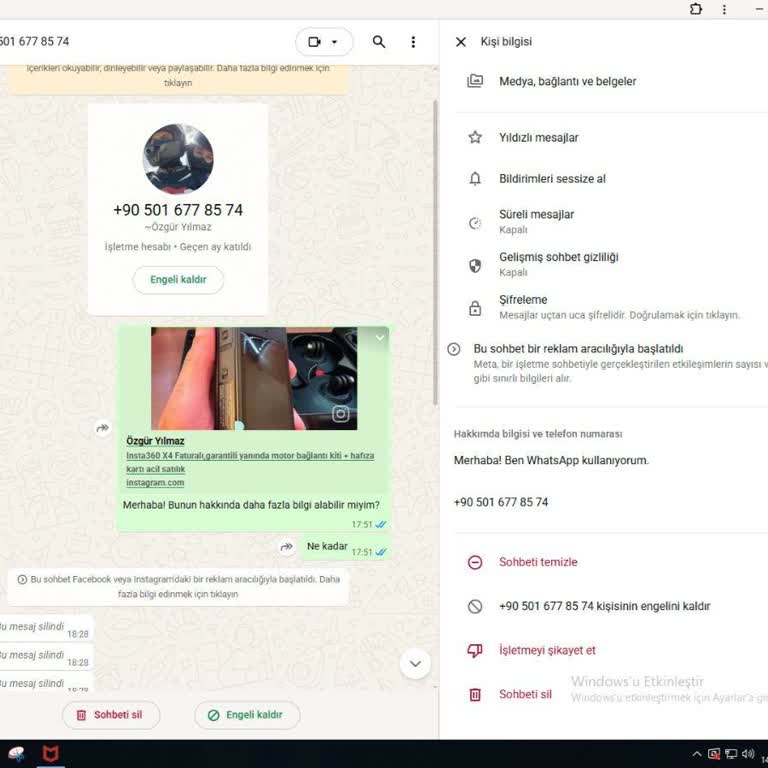Click 'Merhaba! Ben WhatsApp kullanıyorum.' about text
The height and width of the screenshot is (768, 768).
[551, 460]
